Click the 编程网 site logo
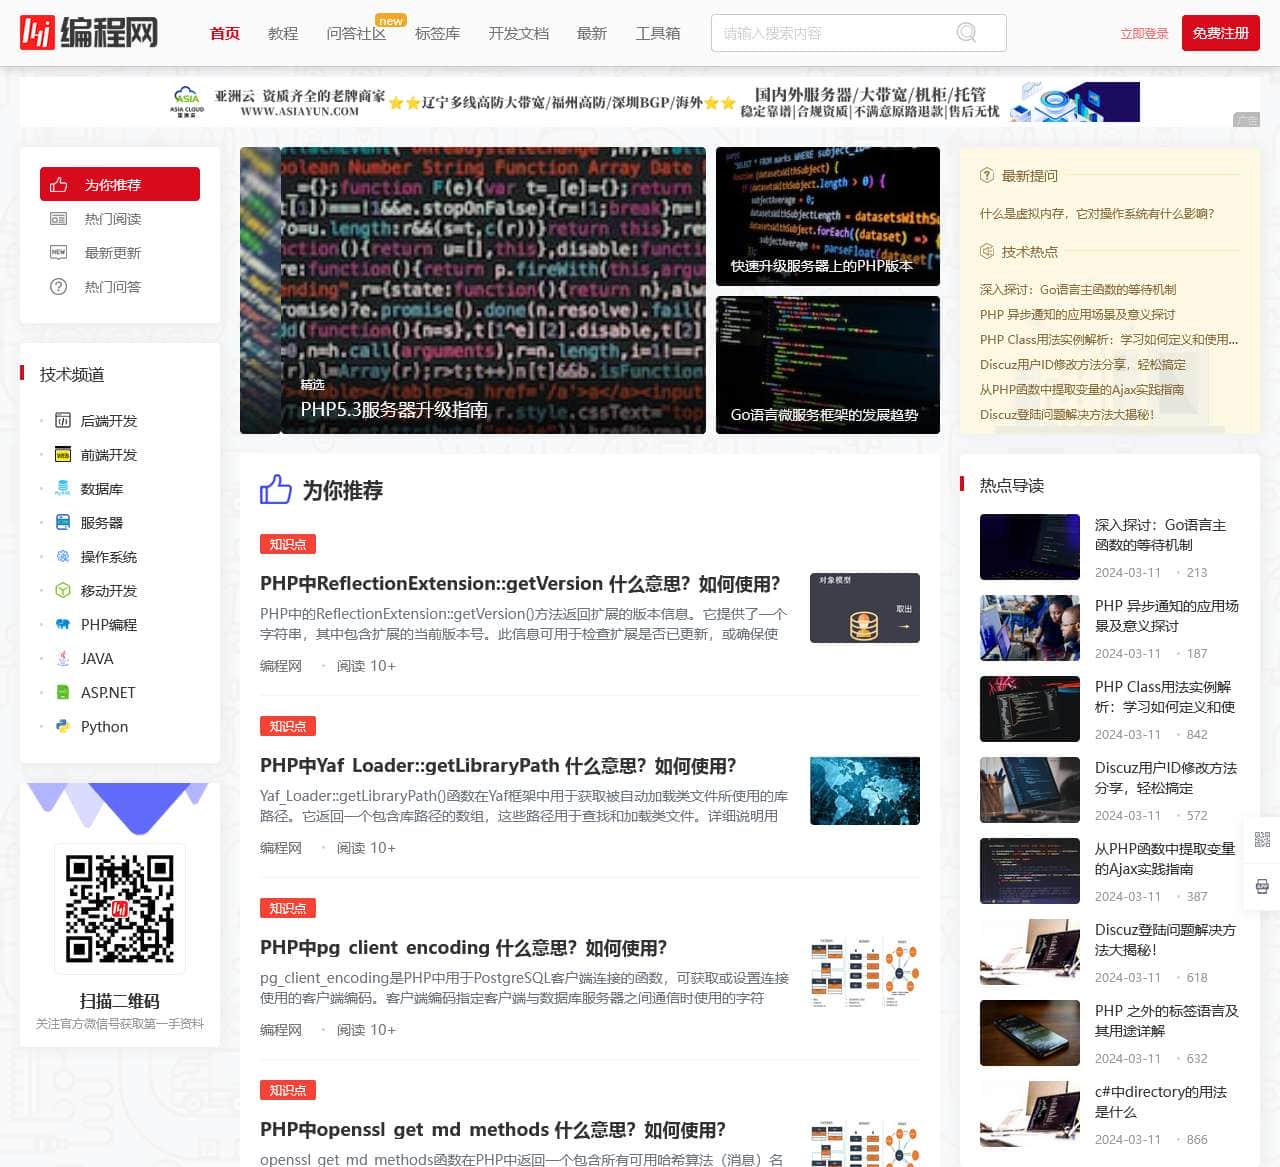This screenshot has width=1280, height=1167. (x=89, y=32)
